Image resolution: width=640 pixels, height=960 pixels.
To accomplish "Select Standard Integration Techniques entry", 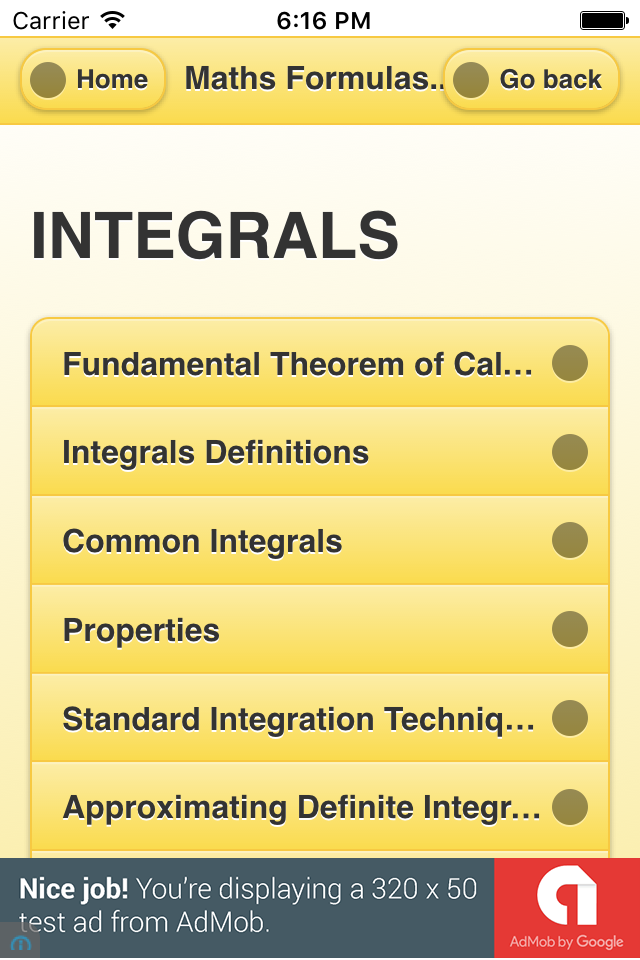I will 298,719.
